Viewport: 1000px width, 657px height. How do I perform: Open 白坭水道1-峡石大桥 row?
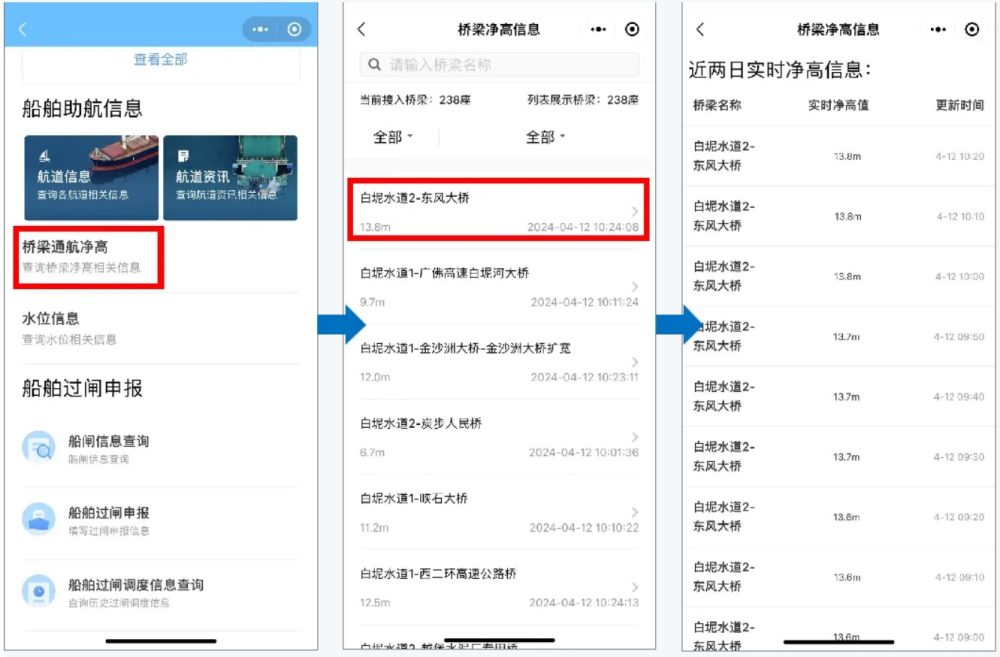pos(499,512)
